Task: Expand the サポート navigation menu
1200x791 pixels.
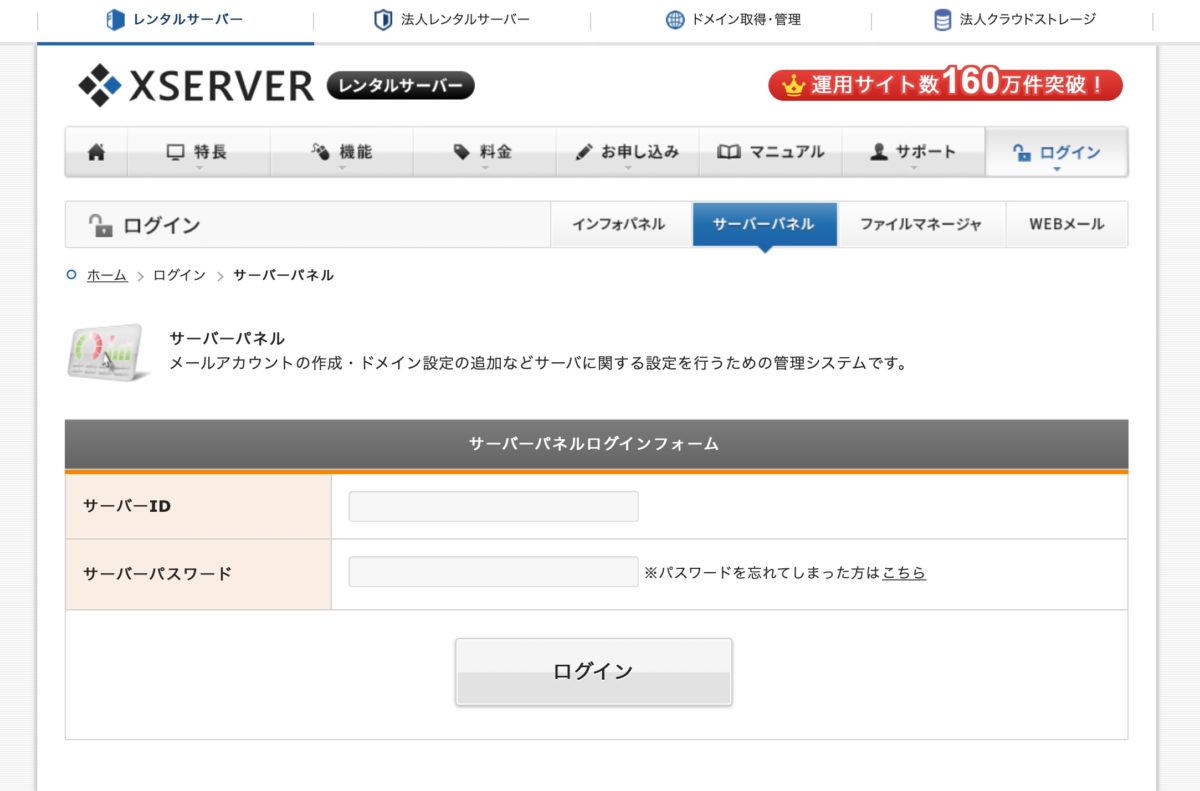Action: 913,152
